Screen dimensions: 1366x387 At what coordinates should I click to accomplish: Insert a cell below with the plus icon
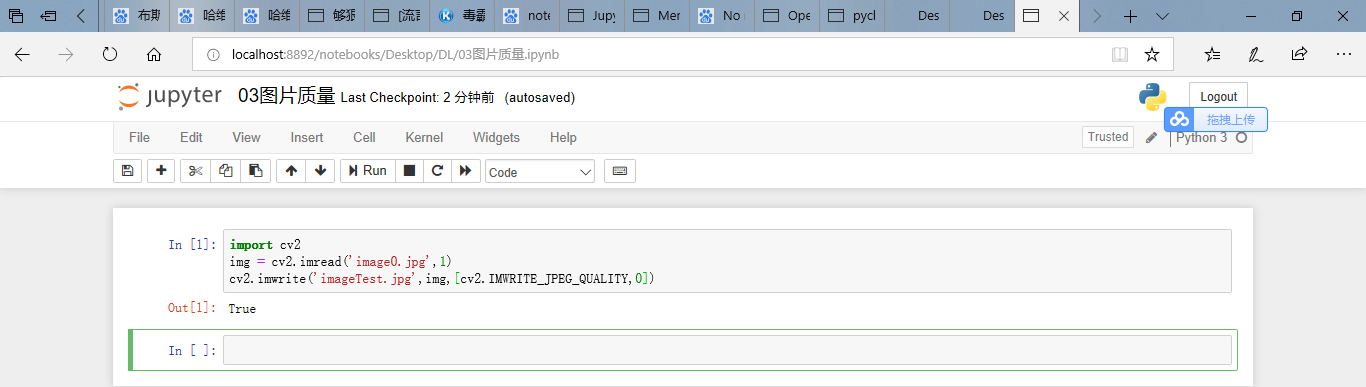pos(161,171)
